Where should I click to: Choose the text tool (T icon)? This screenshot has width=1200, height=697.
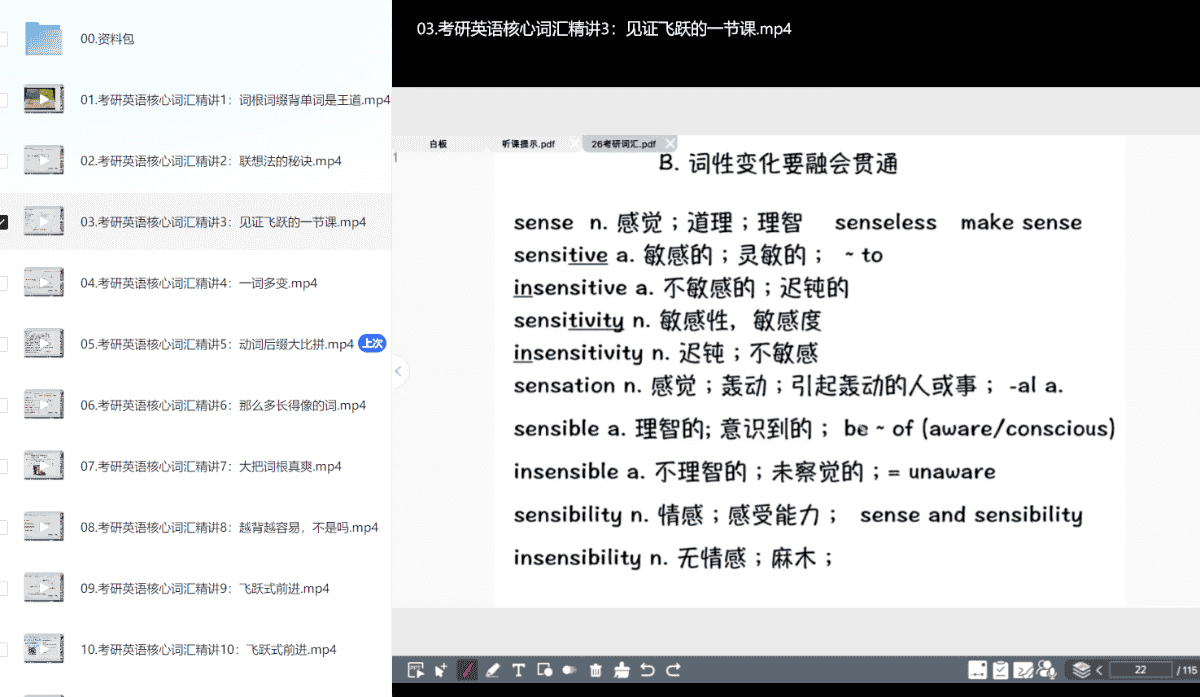click(x=518, y=670)
